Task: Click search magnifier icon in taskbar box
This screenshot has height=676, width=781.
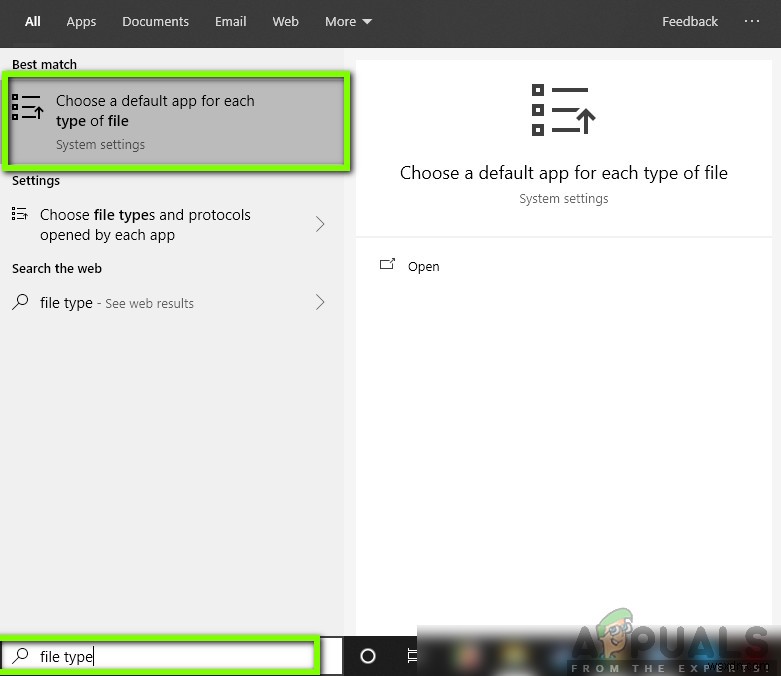Action: pos(20,656)
